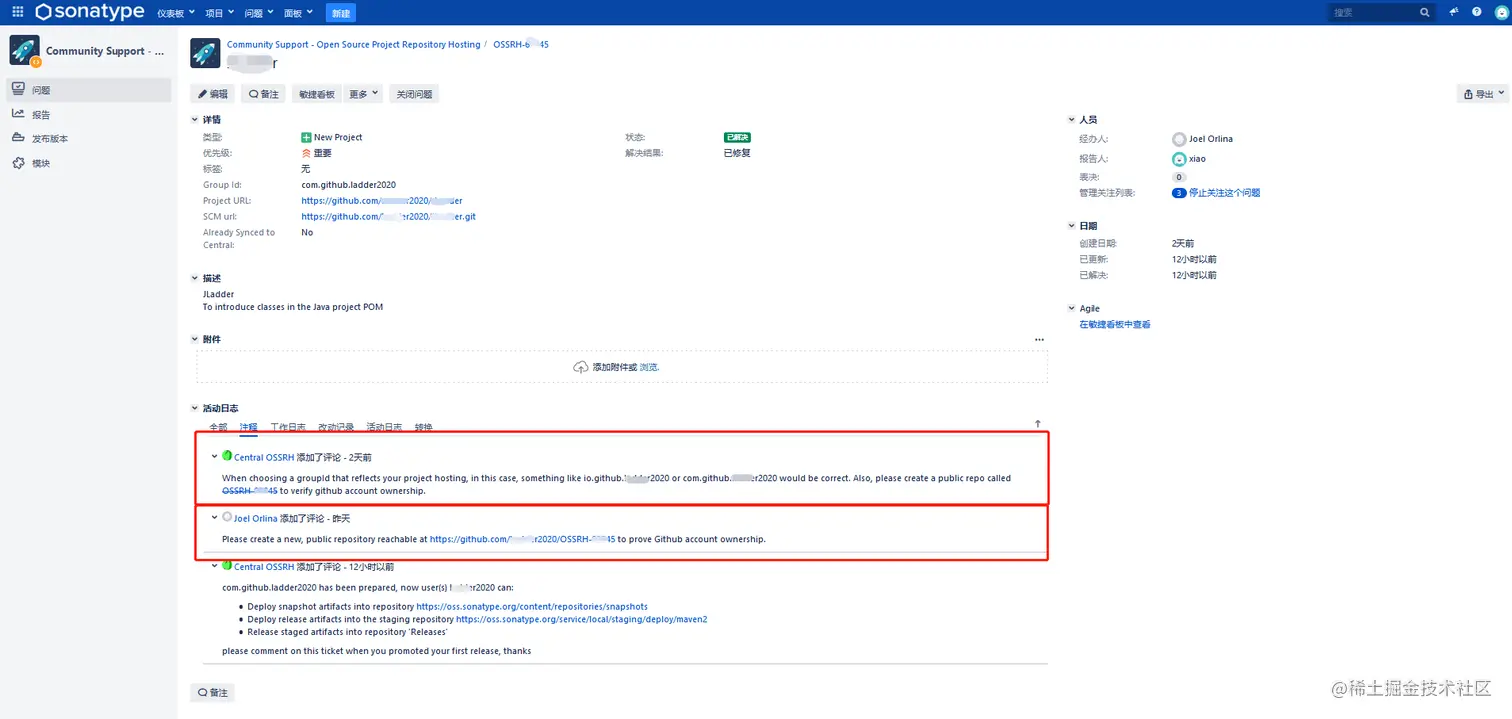Switch to the 工作日志 activity tab
Screen dimensions: 1512x719
click(x=288, y=427)
